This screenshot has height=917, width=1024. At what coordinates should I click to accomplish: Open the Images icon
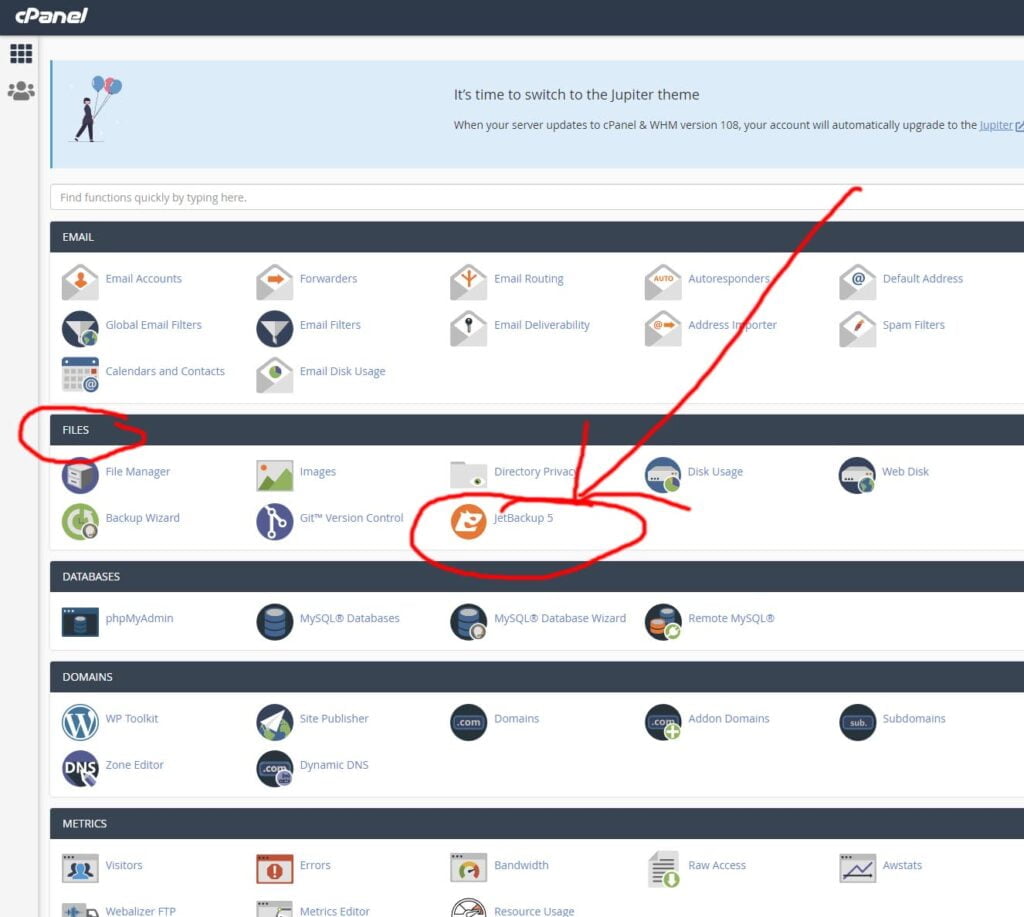coord(274,475)
